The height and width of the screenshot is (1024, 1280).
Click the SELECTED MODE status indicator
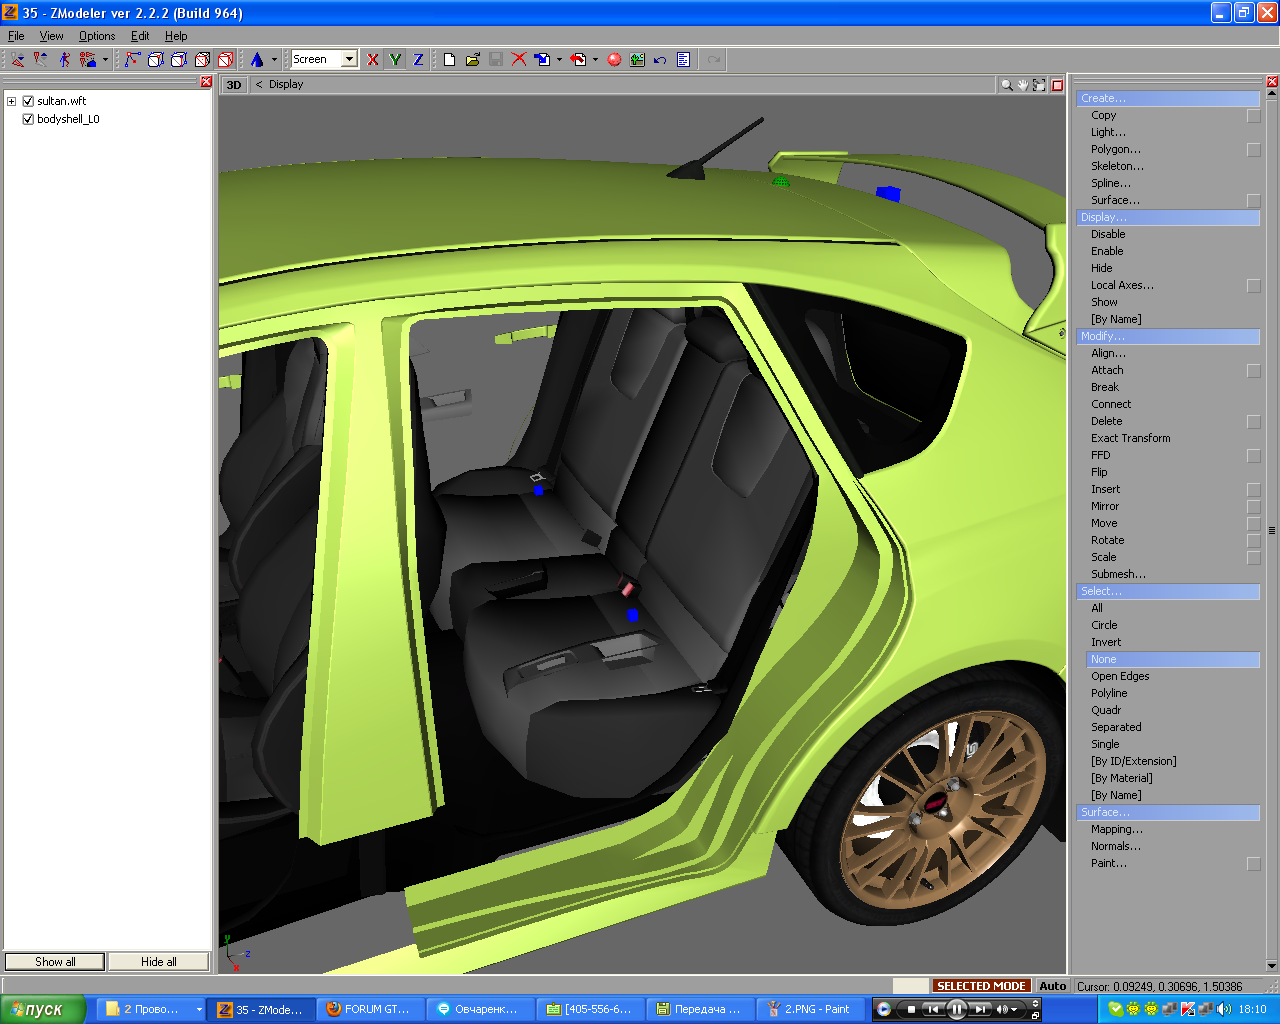click(x=980, y=986)
